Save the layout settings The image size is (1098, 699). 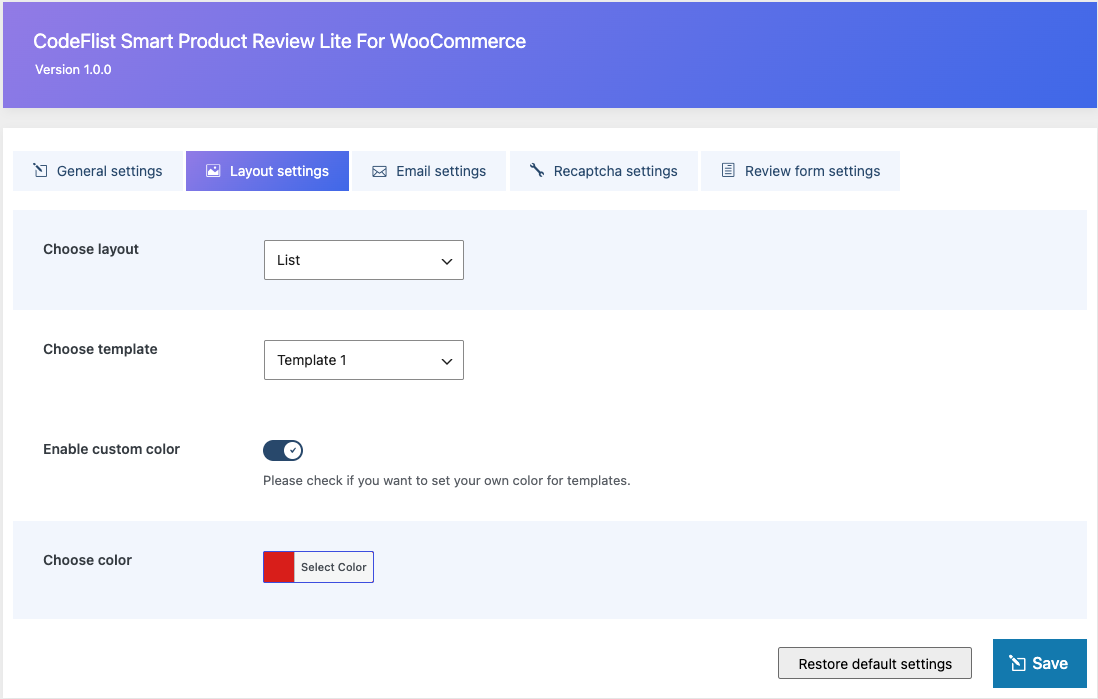(x=1039, y=663)
